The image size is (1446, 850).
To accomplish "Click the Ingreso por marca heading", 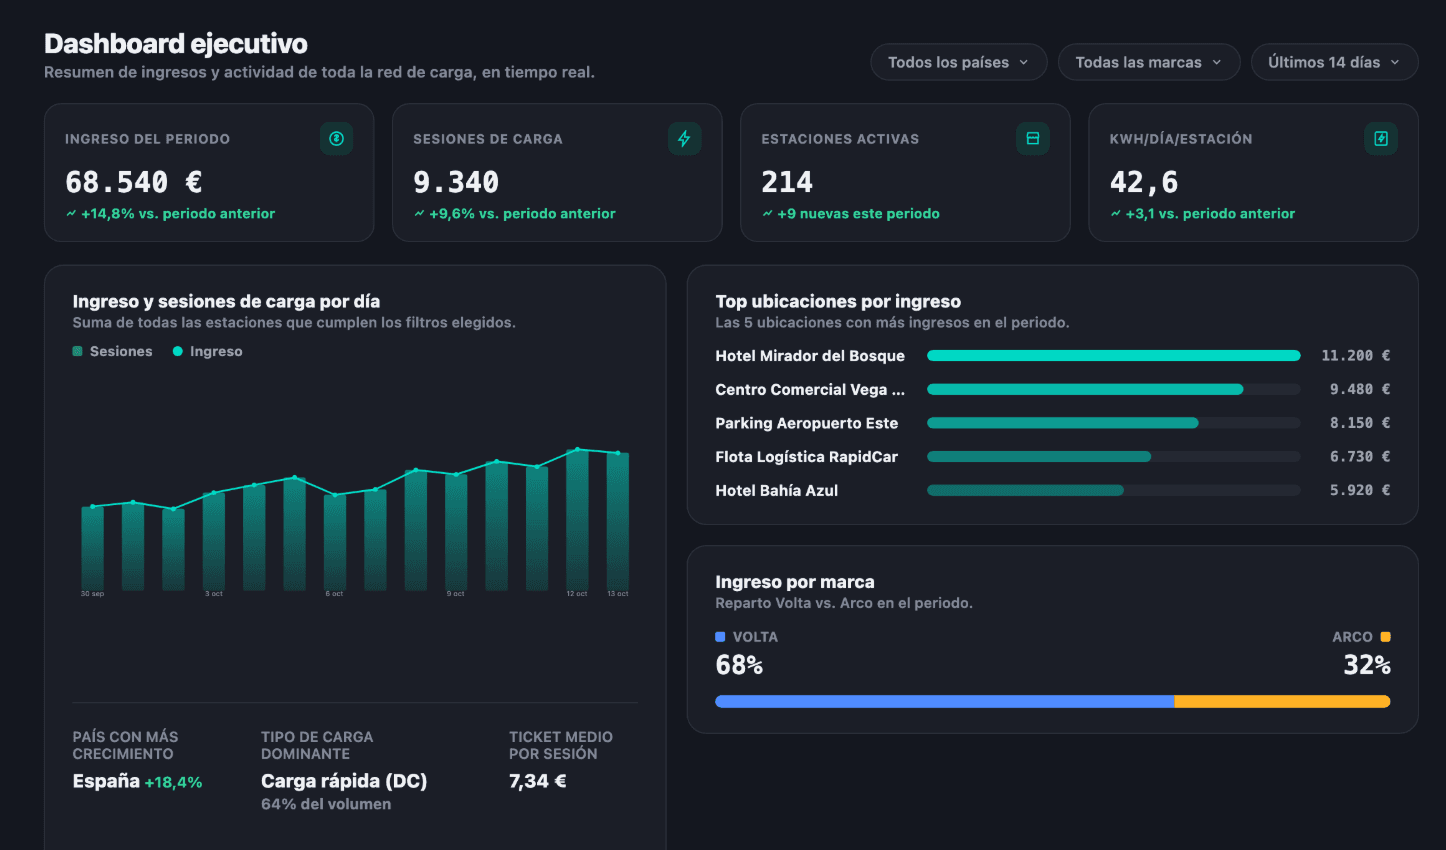I will click(x=795, y=582).
